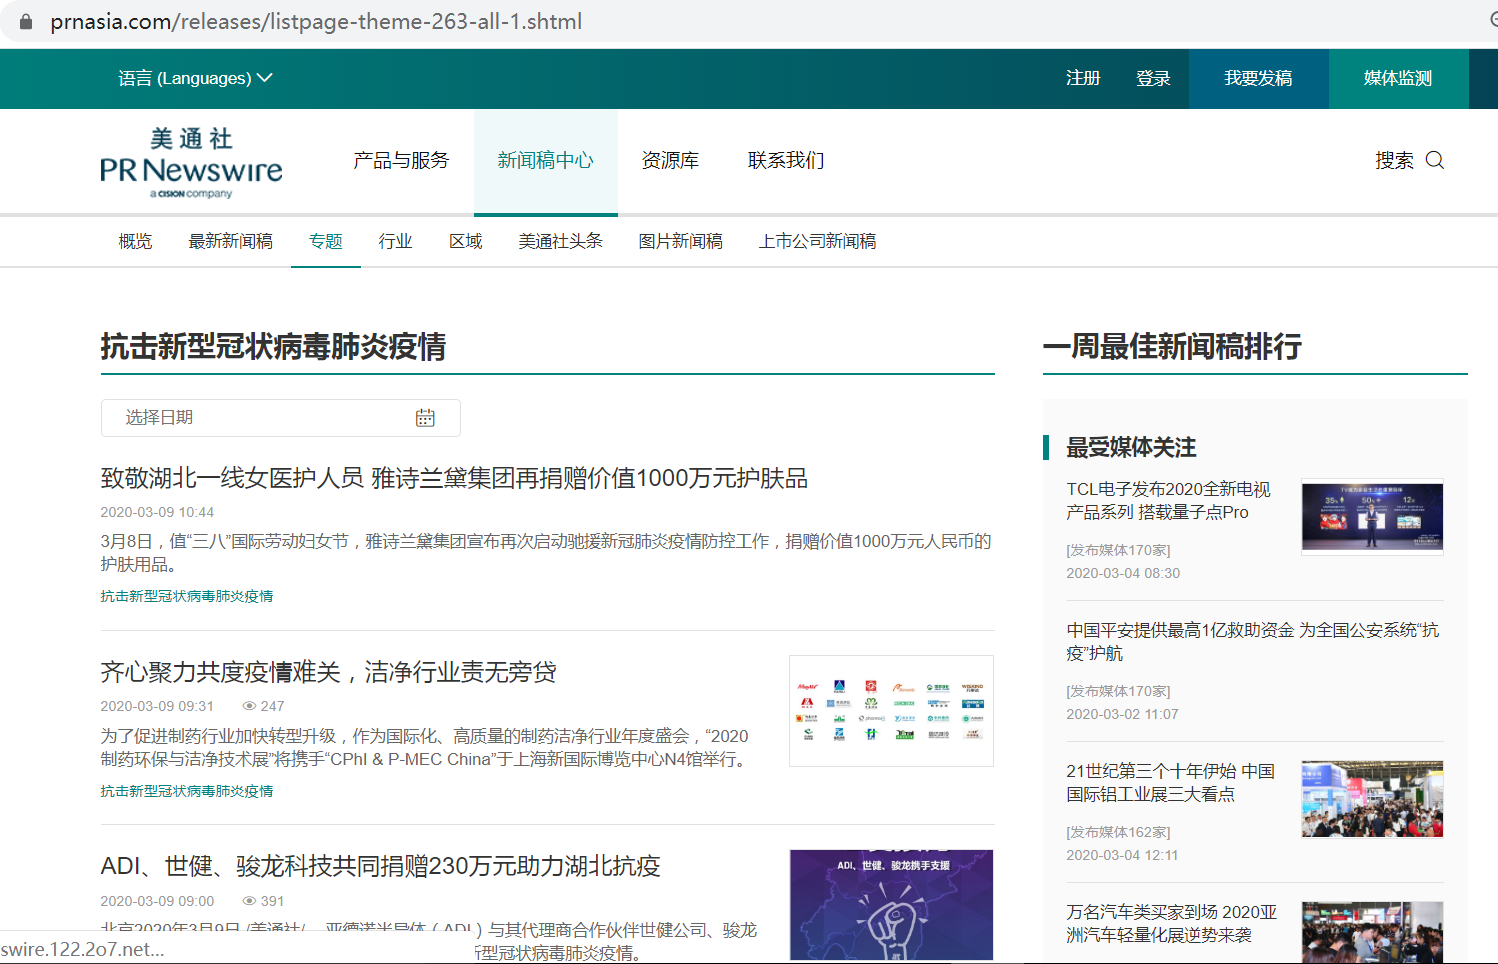This screenshot has width=1498, height=964.
Task: Open the 中国平安提供最高1亿救助资金 ranking link
Action: click(1253, 641)
